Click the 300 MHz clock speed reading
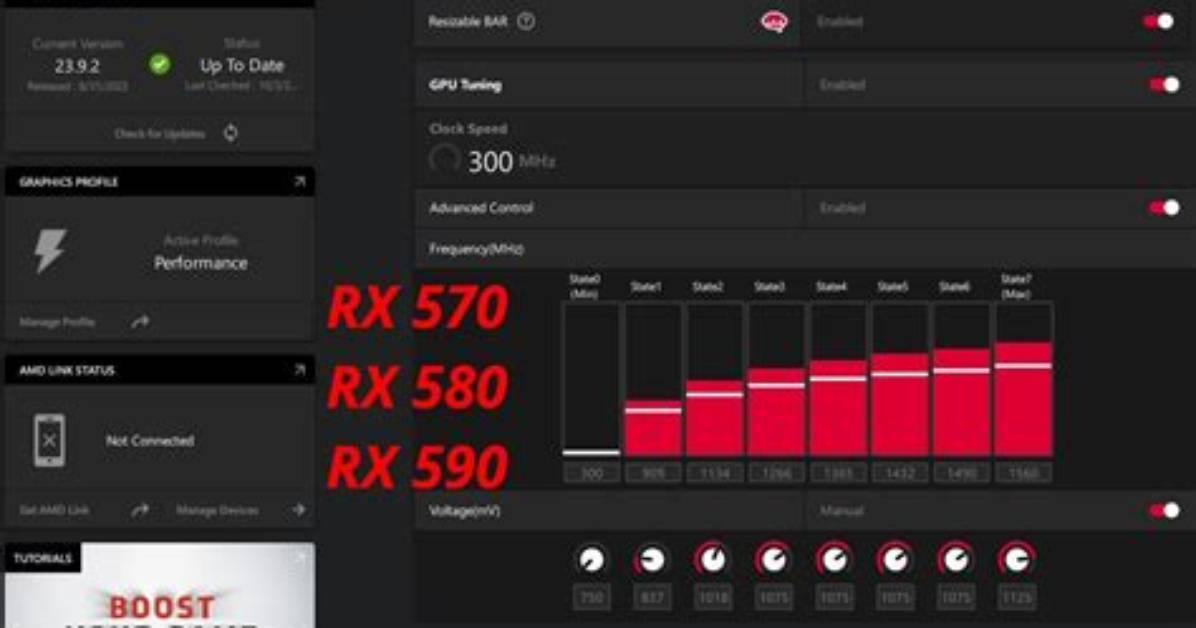Image resolution: width=1196 pixels, height=628 pixels. click(x=511, y=162)
